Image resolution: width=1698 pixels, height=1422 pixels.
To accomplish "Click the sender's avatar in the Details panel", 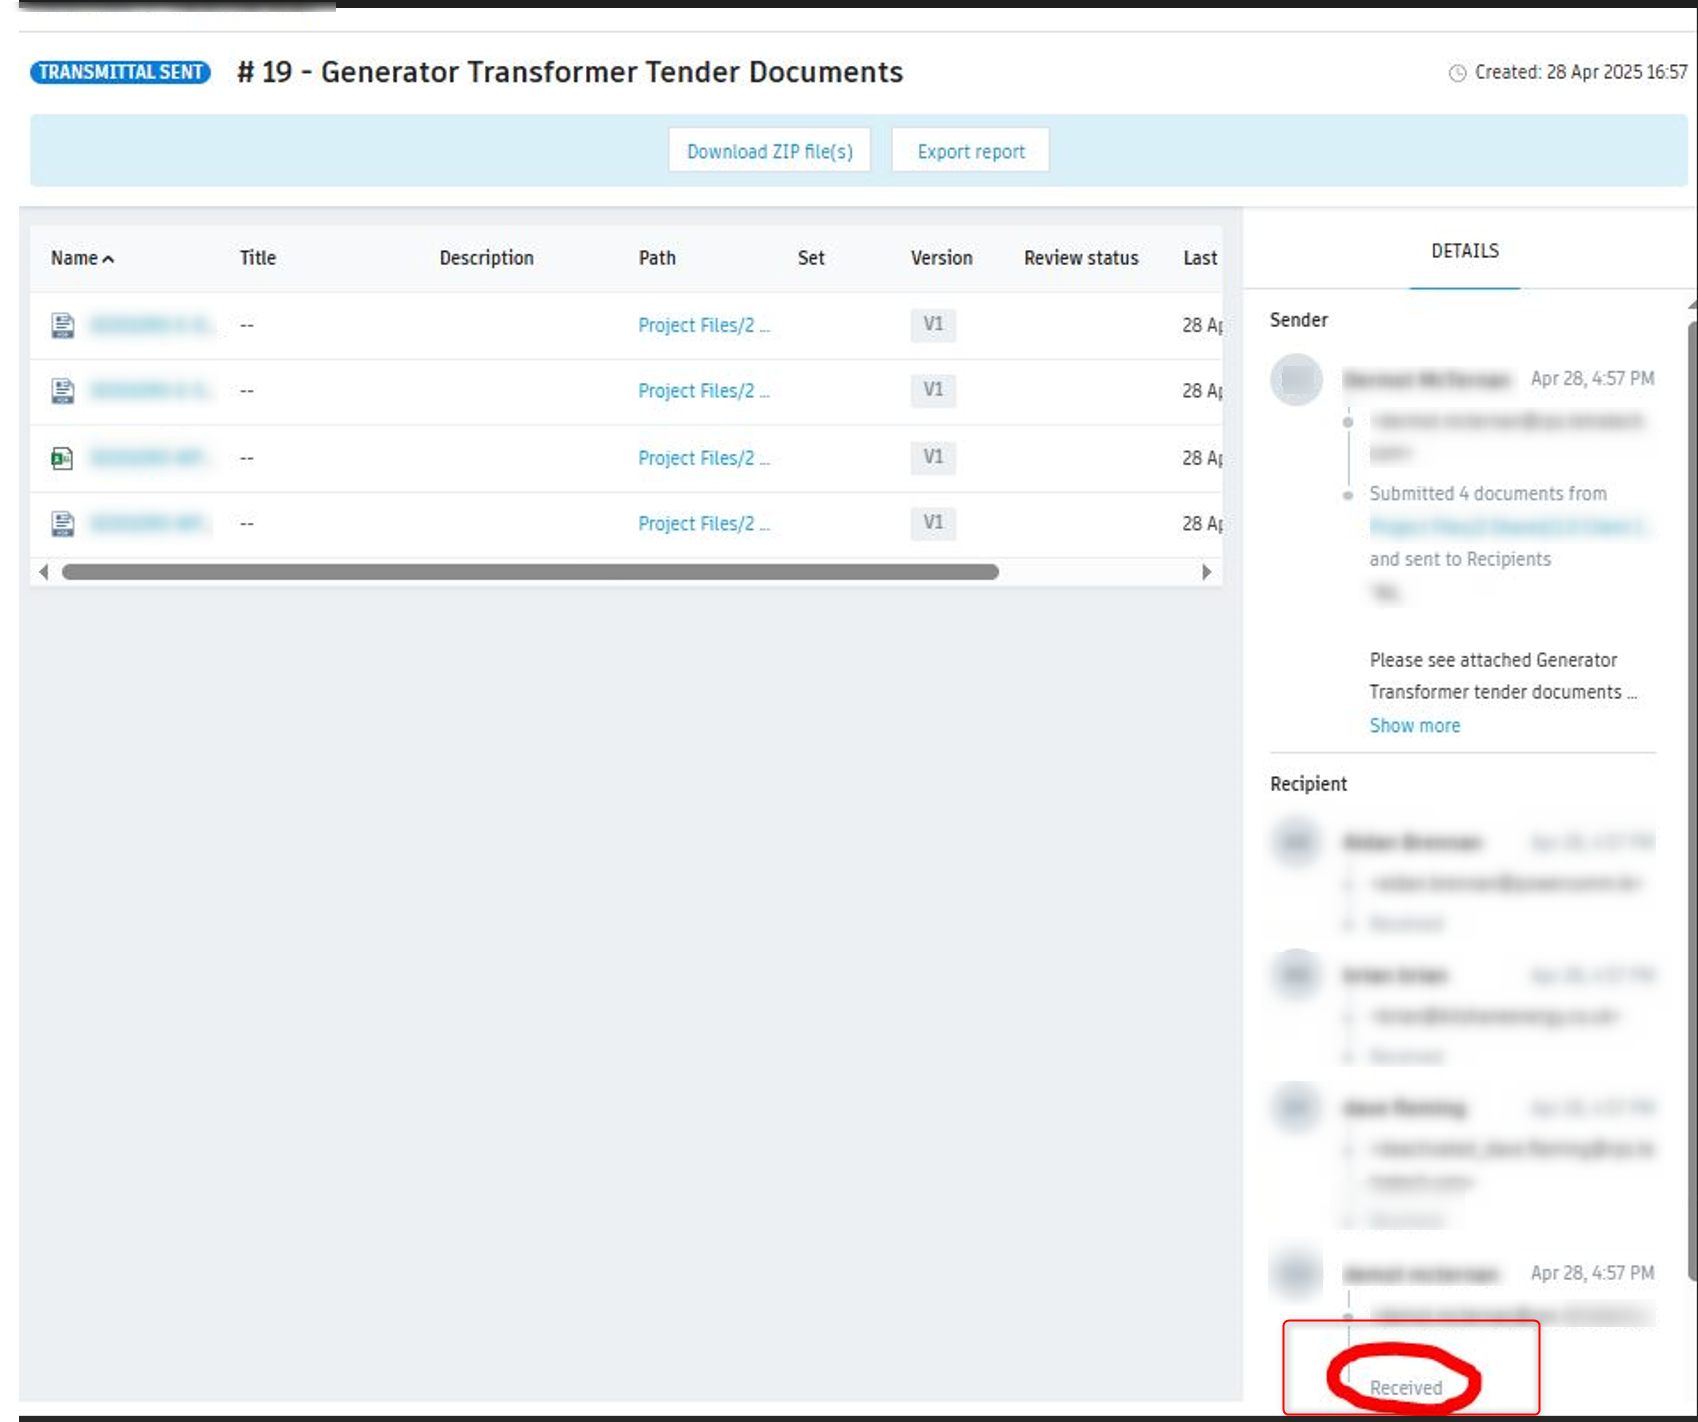I will [x=1296, y=380].
